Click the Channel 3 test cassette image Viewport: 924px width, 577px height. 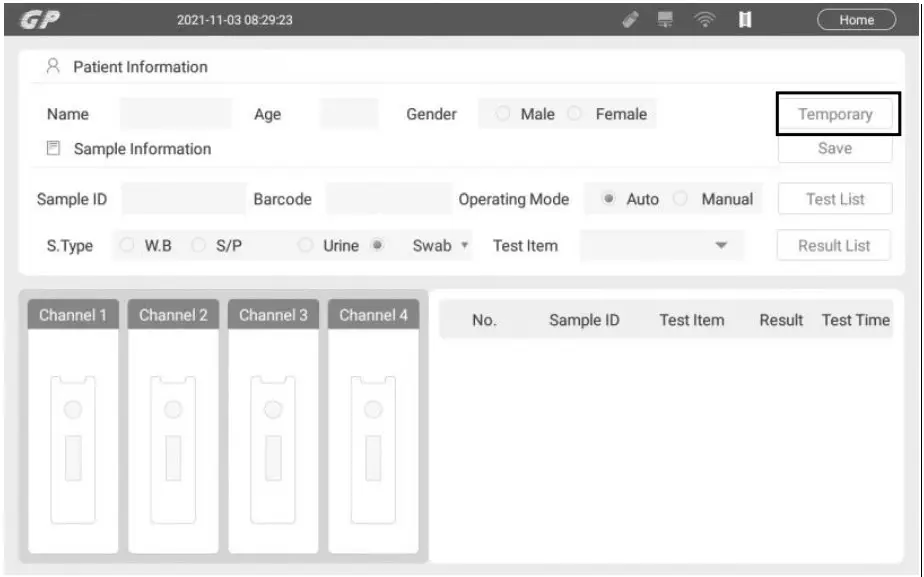coord(273,450)
